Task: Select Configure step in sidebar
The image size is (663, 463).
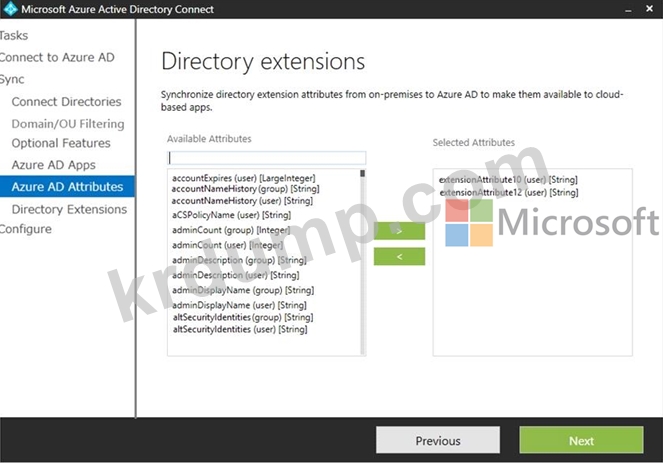Action: click(26, 229)
